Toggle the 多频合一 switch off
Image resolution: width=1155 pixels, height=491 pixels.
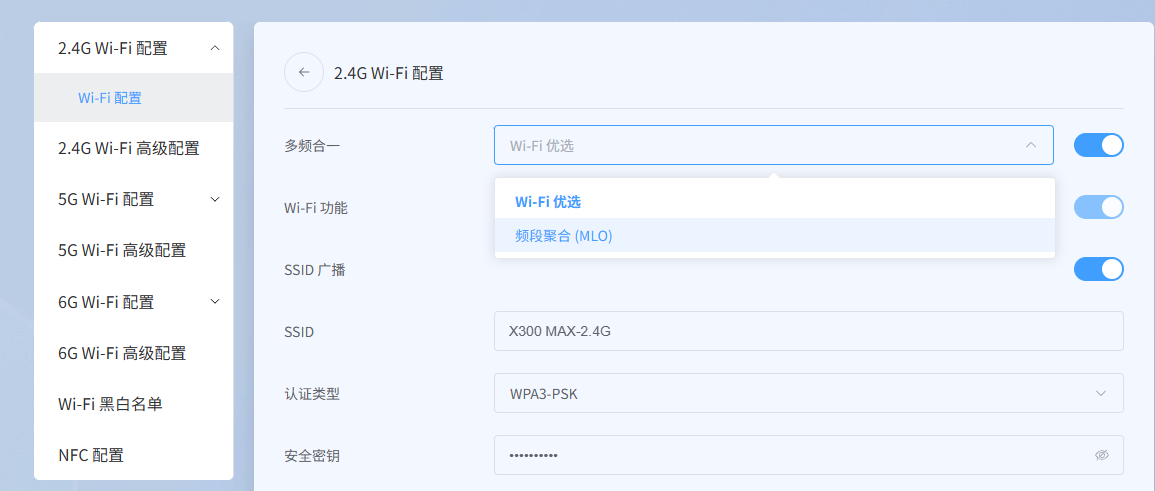[1098, 145]
